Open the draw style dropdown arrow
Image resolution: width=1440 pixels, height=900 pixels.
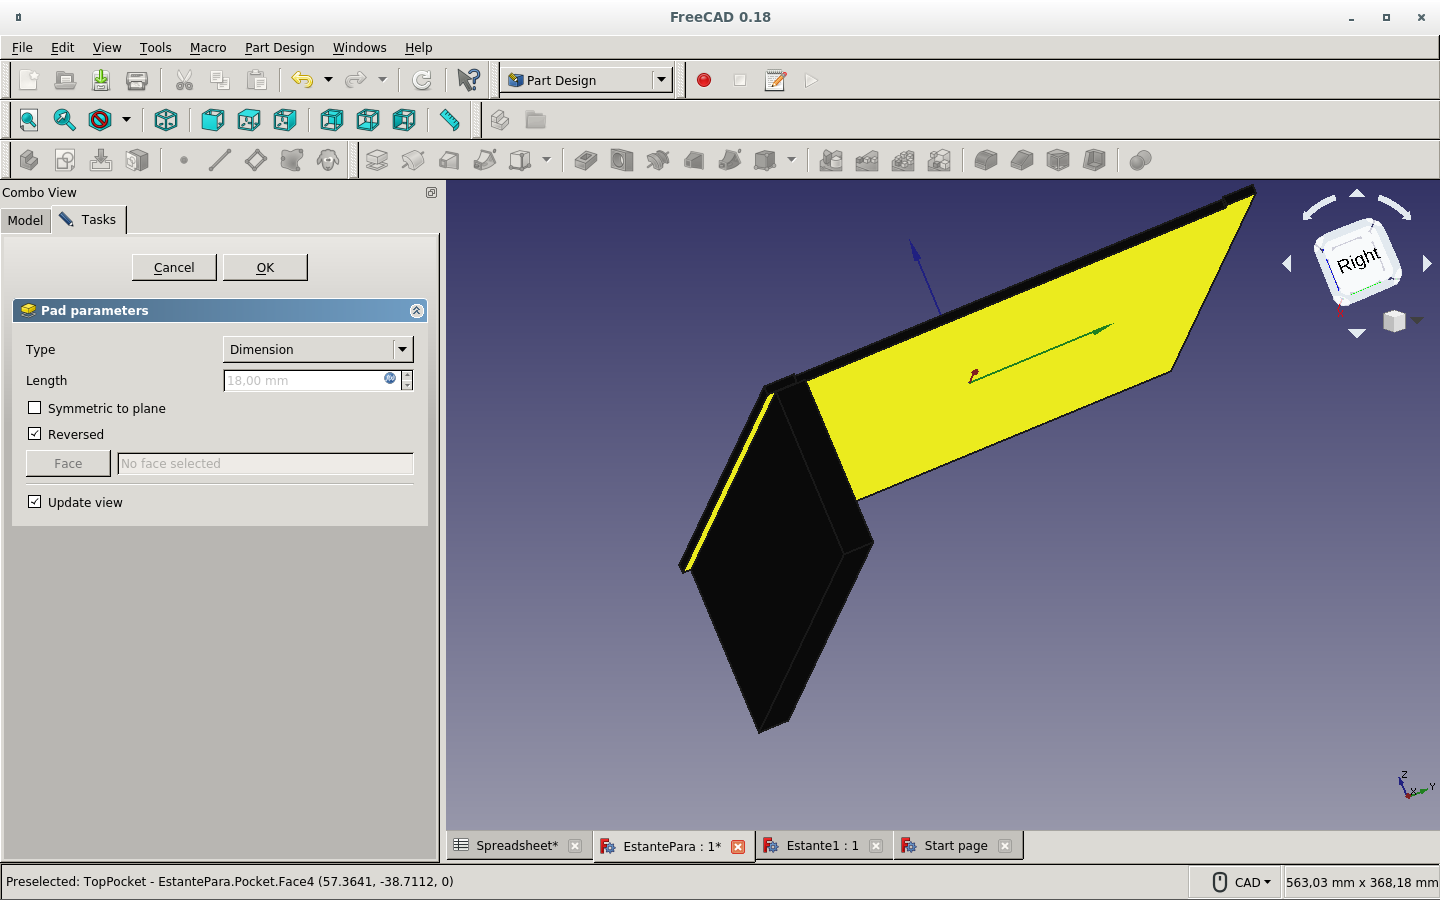coord(126,120)
